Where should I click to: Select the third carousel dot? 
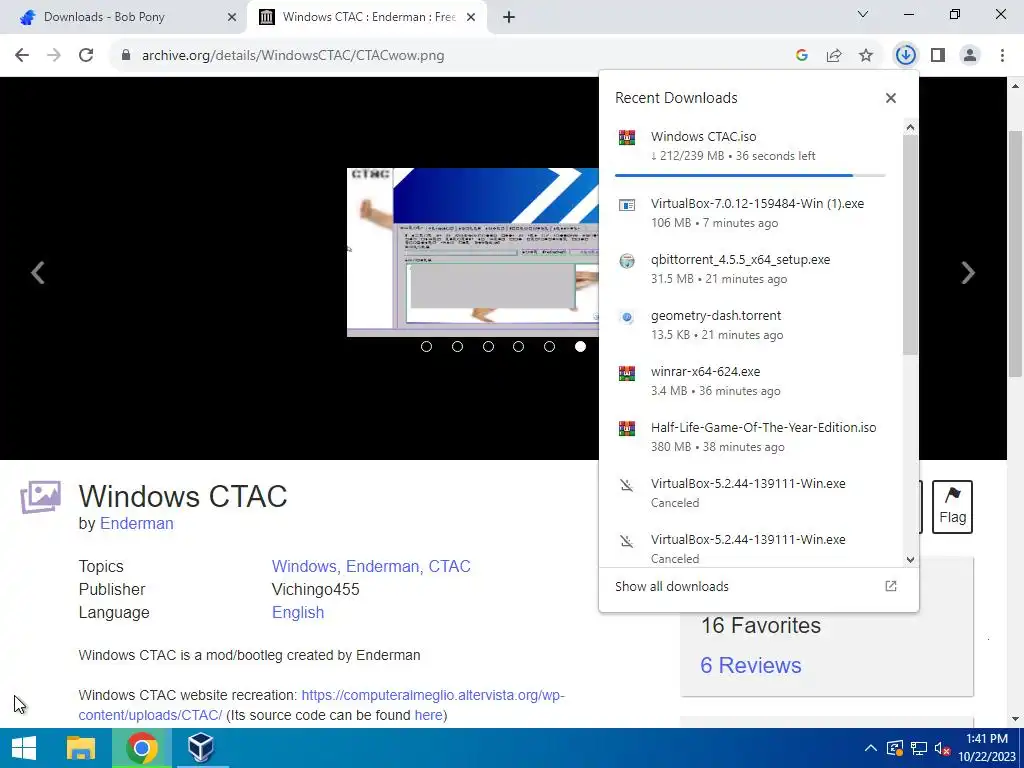pos(488,347)
